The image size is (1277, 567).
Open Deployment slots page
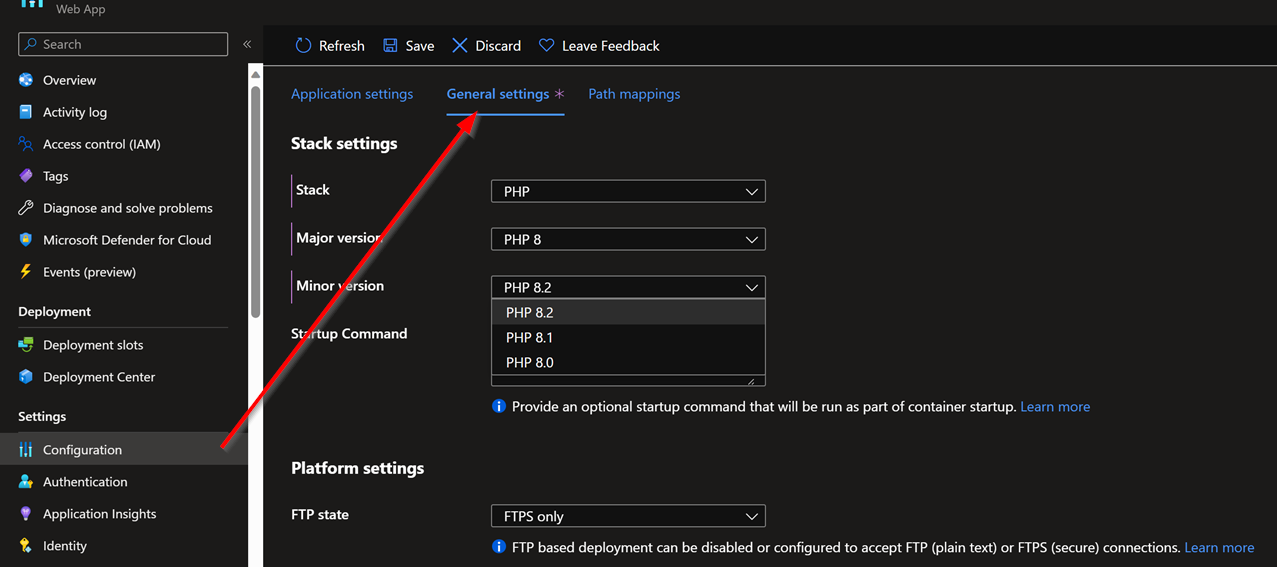(x=93, y=345)
